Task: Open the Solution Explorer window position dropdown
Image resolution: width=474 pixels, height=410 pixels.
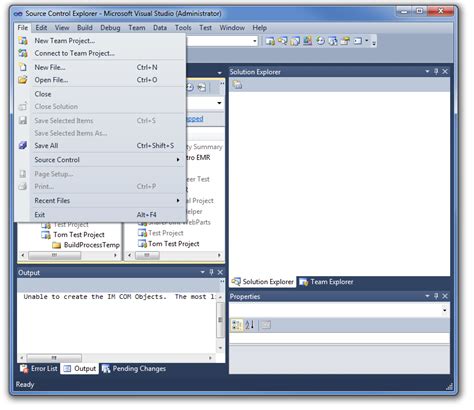Action: [427, 72]
